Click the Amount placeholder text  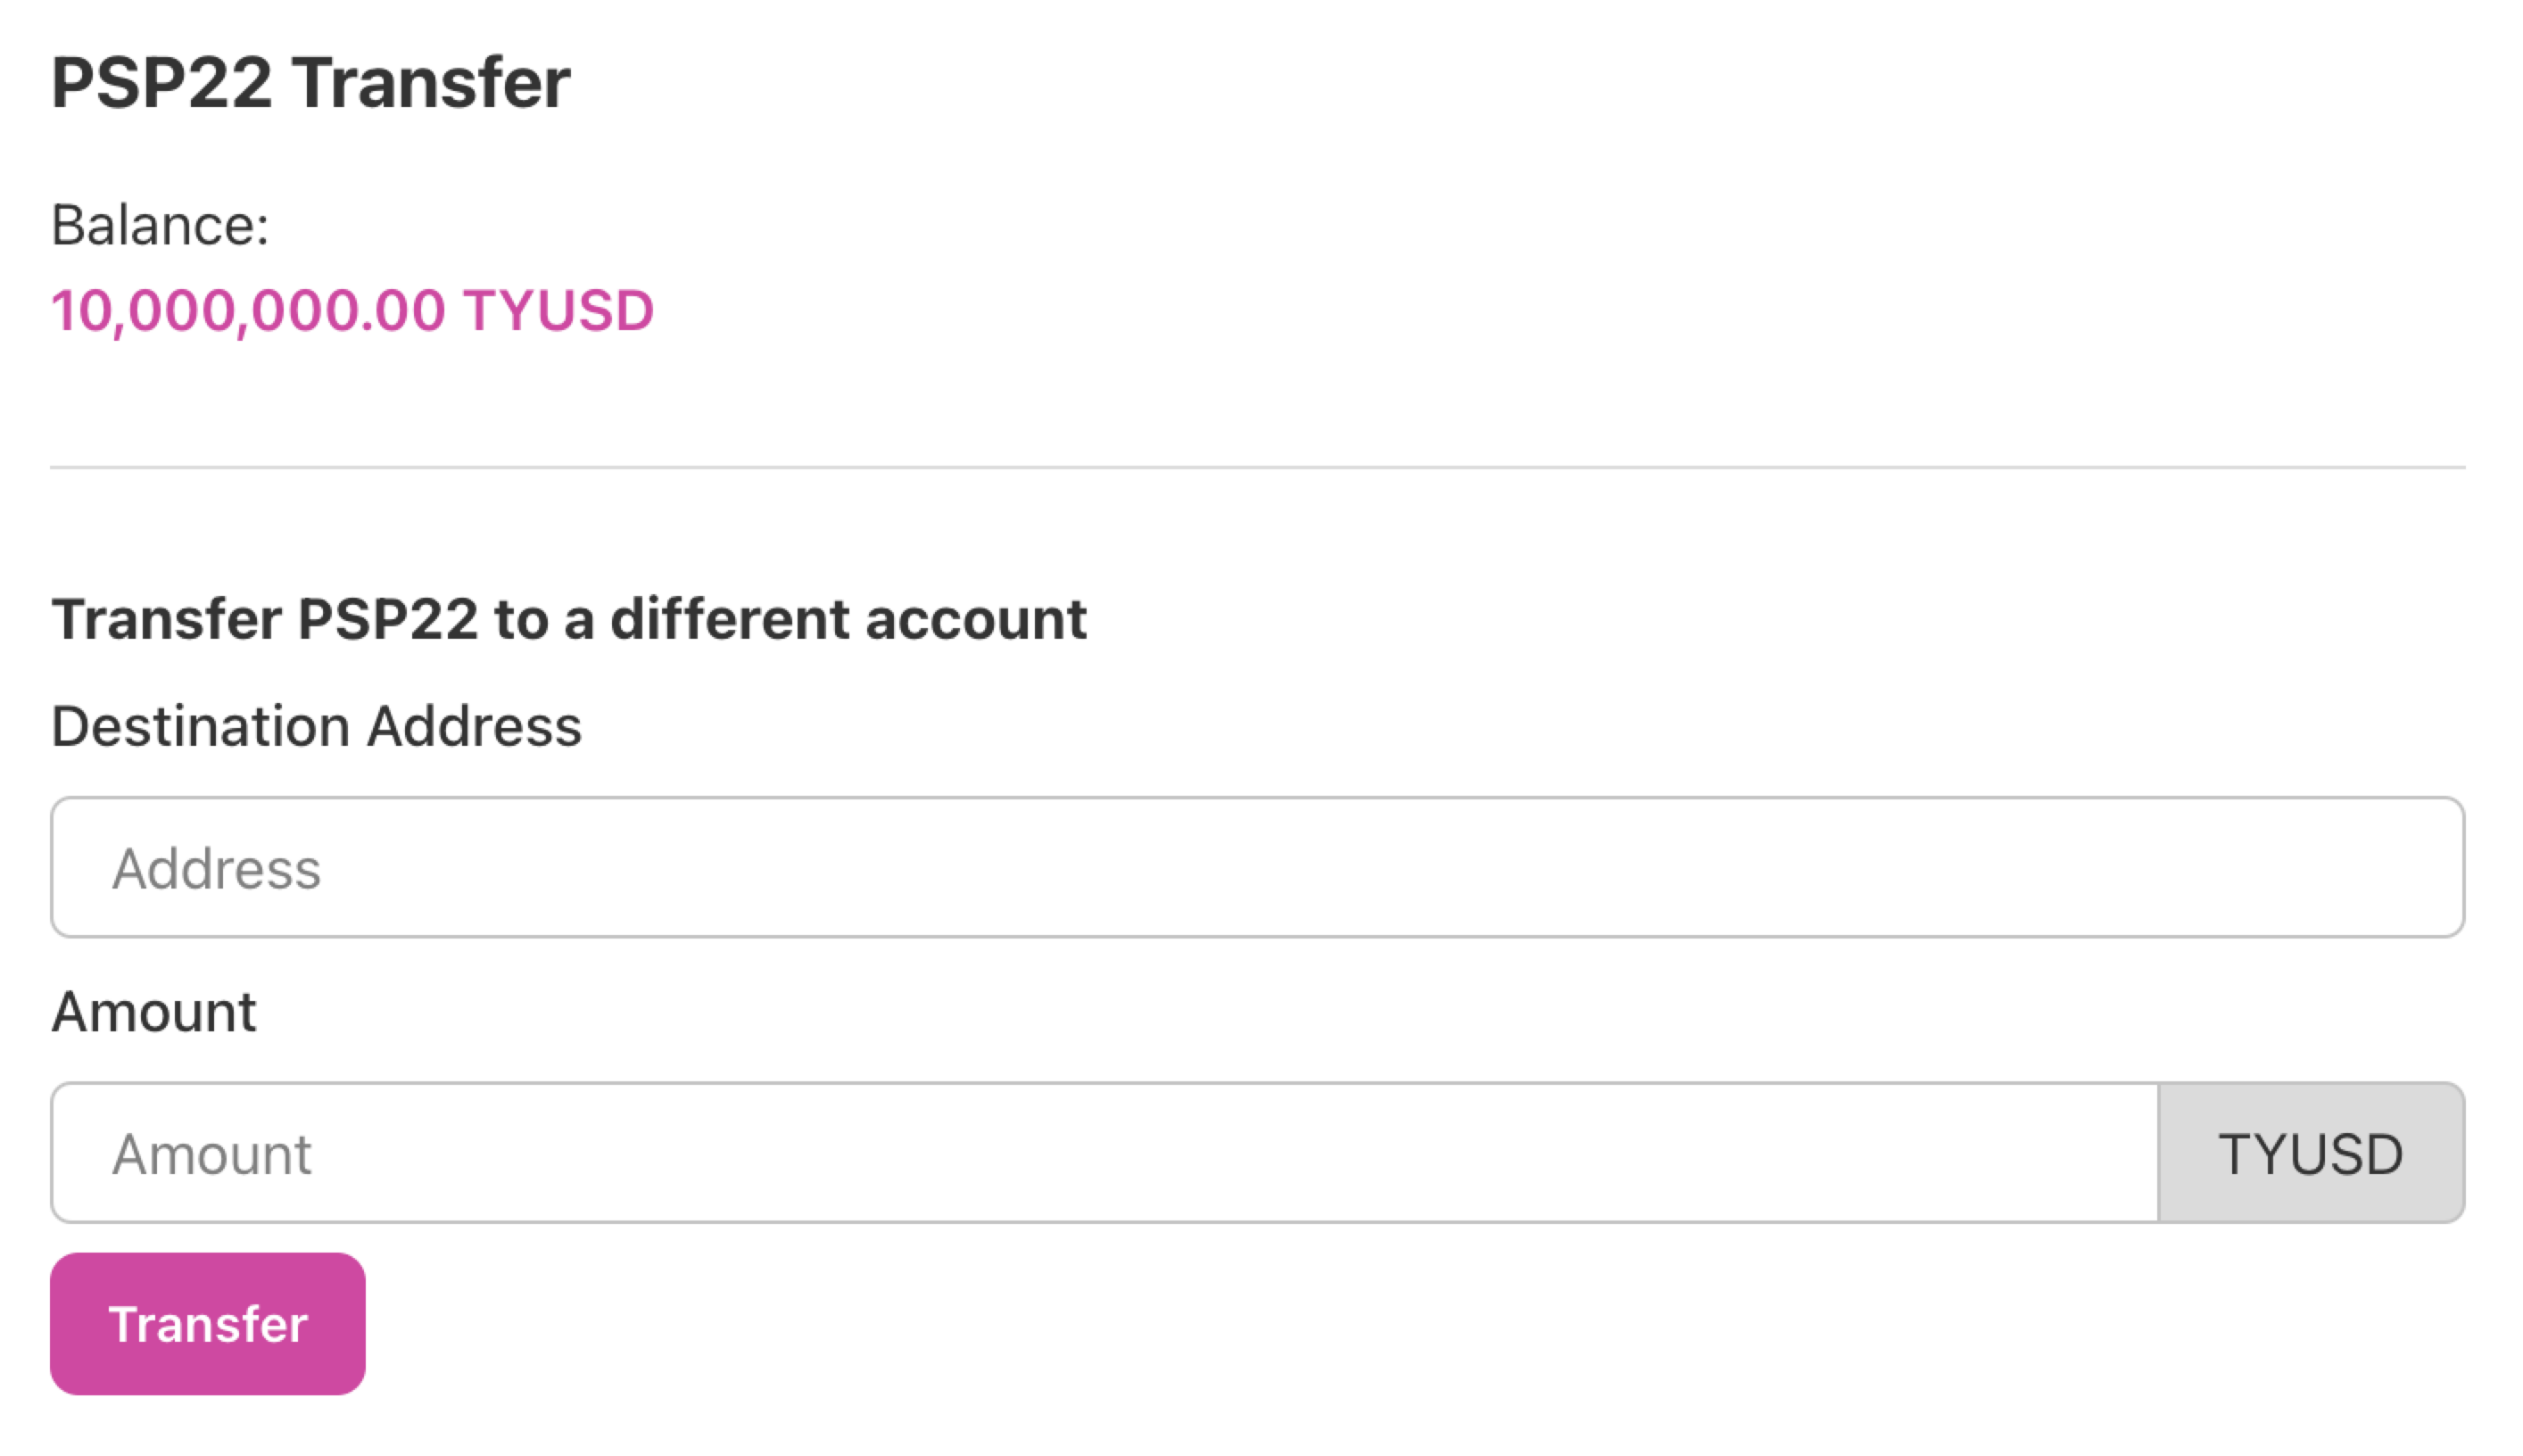[x=212, y=1154]
